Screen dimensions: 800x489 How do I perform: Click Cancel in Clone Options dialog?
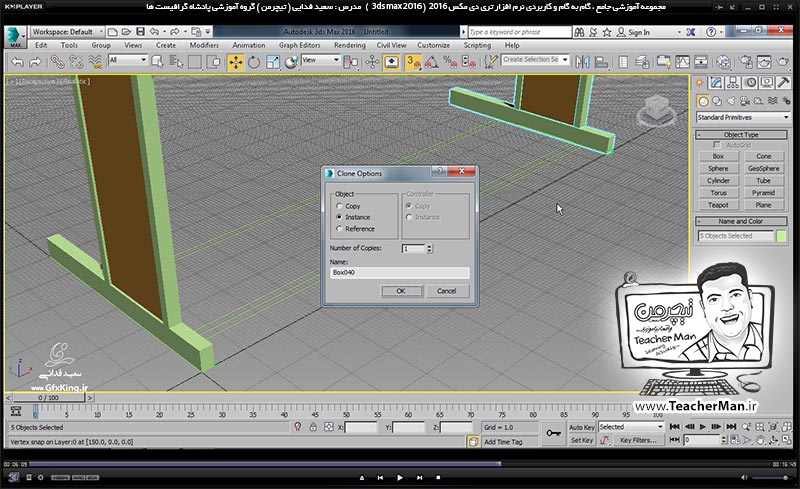(446, 291)
